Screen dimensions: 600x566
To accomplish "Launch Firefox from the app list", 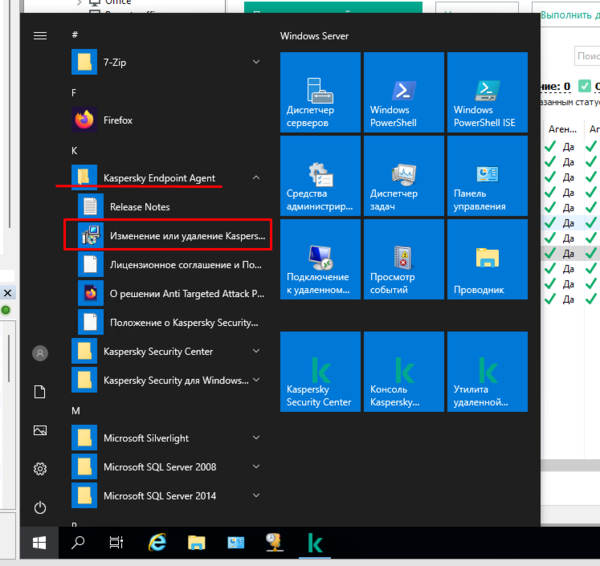I will click(118, 120).
